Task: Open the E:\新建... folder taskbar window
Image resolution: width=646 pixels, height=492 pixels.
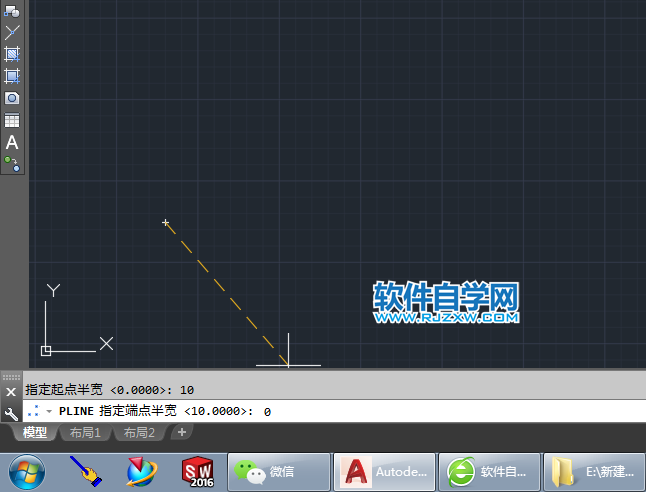Action: pyautogui.click(x=595, y=472)
